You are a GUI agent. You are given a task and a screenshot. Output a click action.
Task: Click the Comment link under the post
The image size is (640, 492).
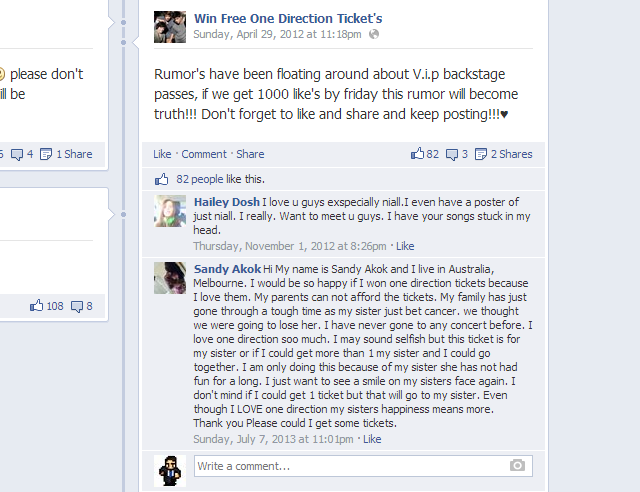(x=204, y=154)
